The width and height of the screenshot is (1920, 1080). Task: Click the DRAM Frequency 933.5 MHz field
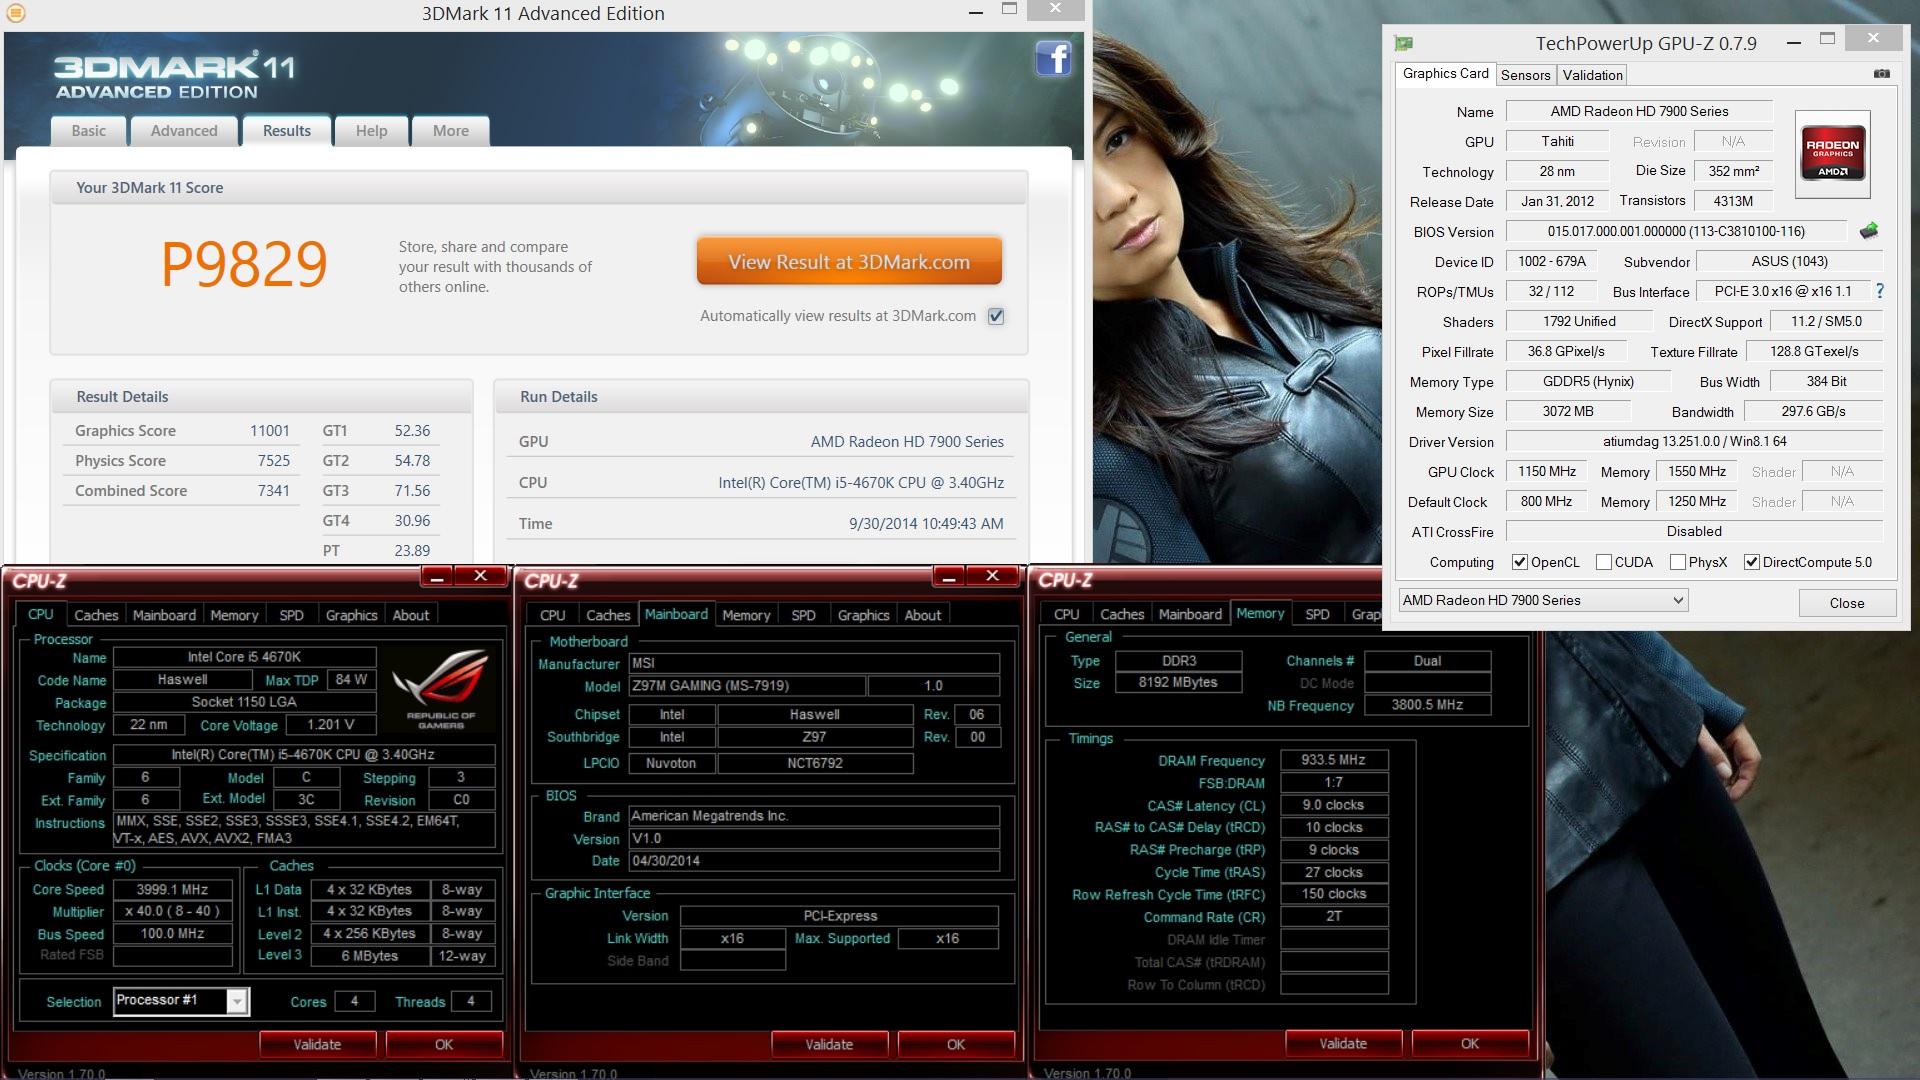pyautogui.click(x=1333, y=760)
